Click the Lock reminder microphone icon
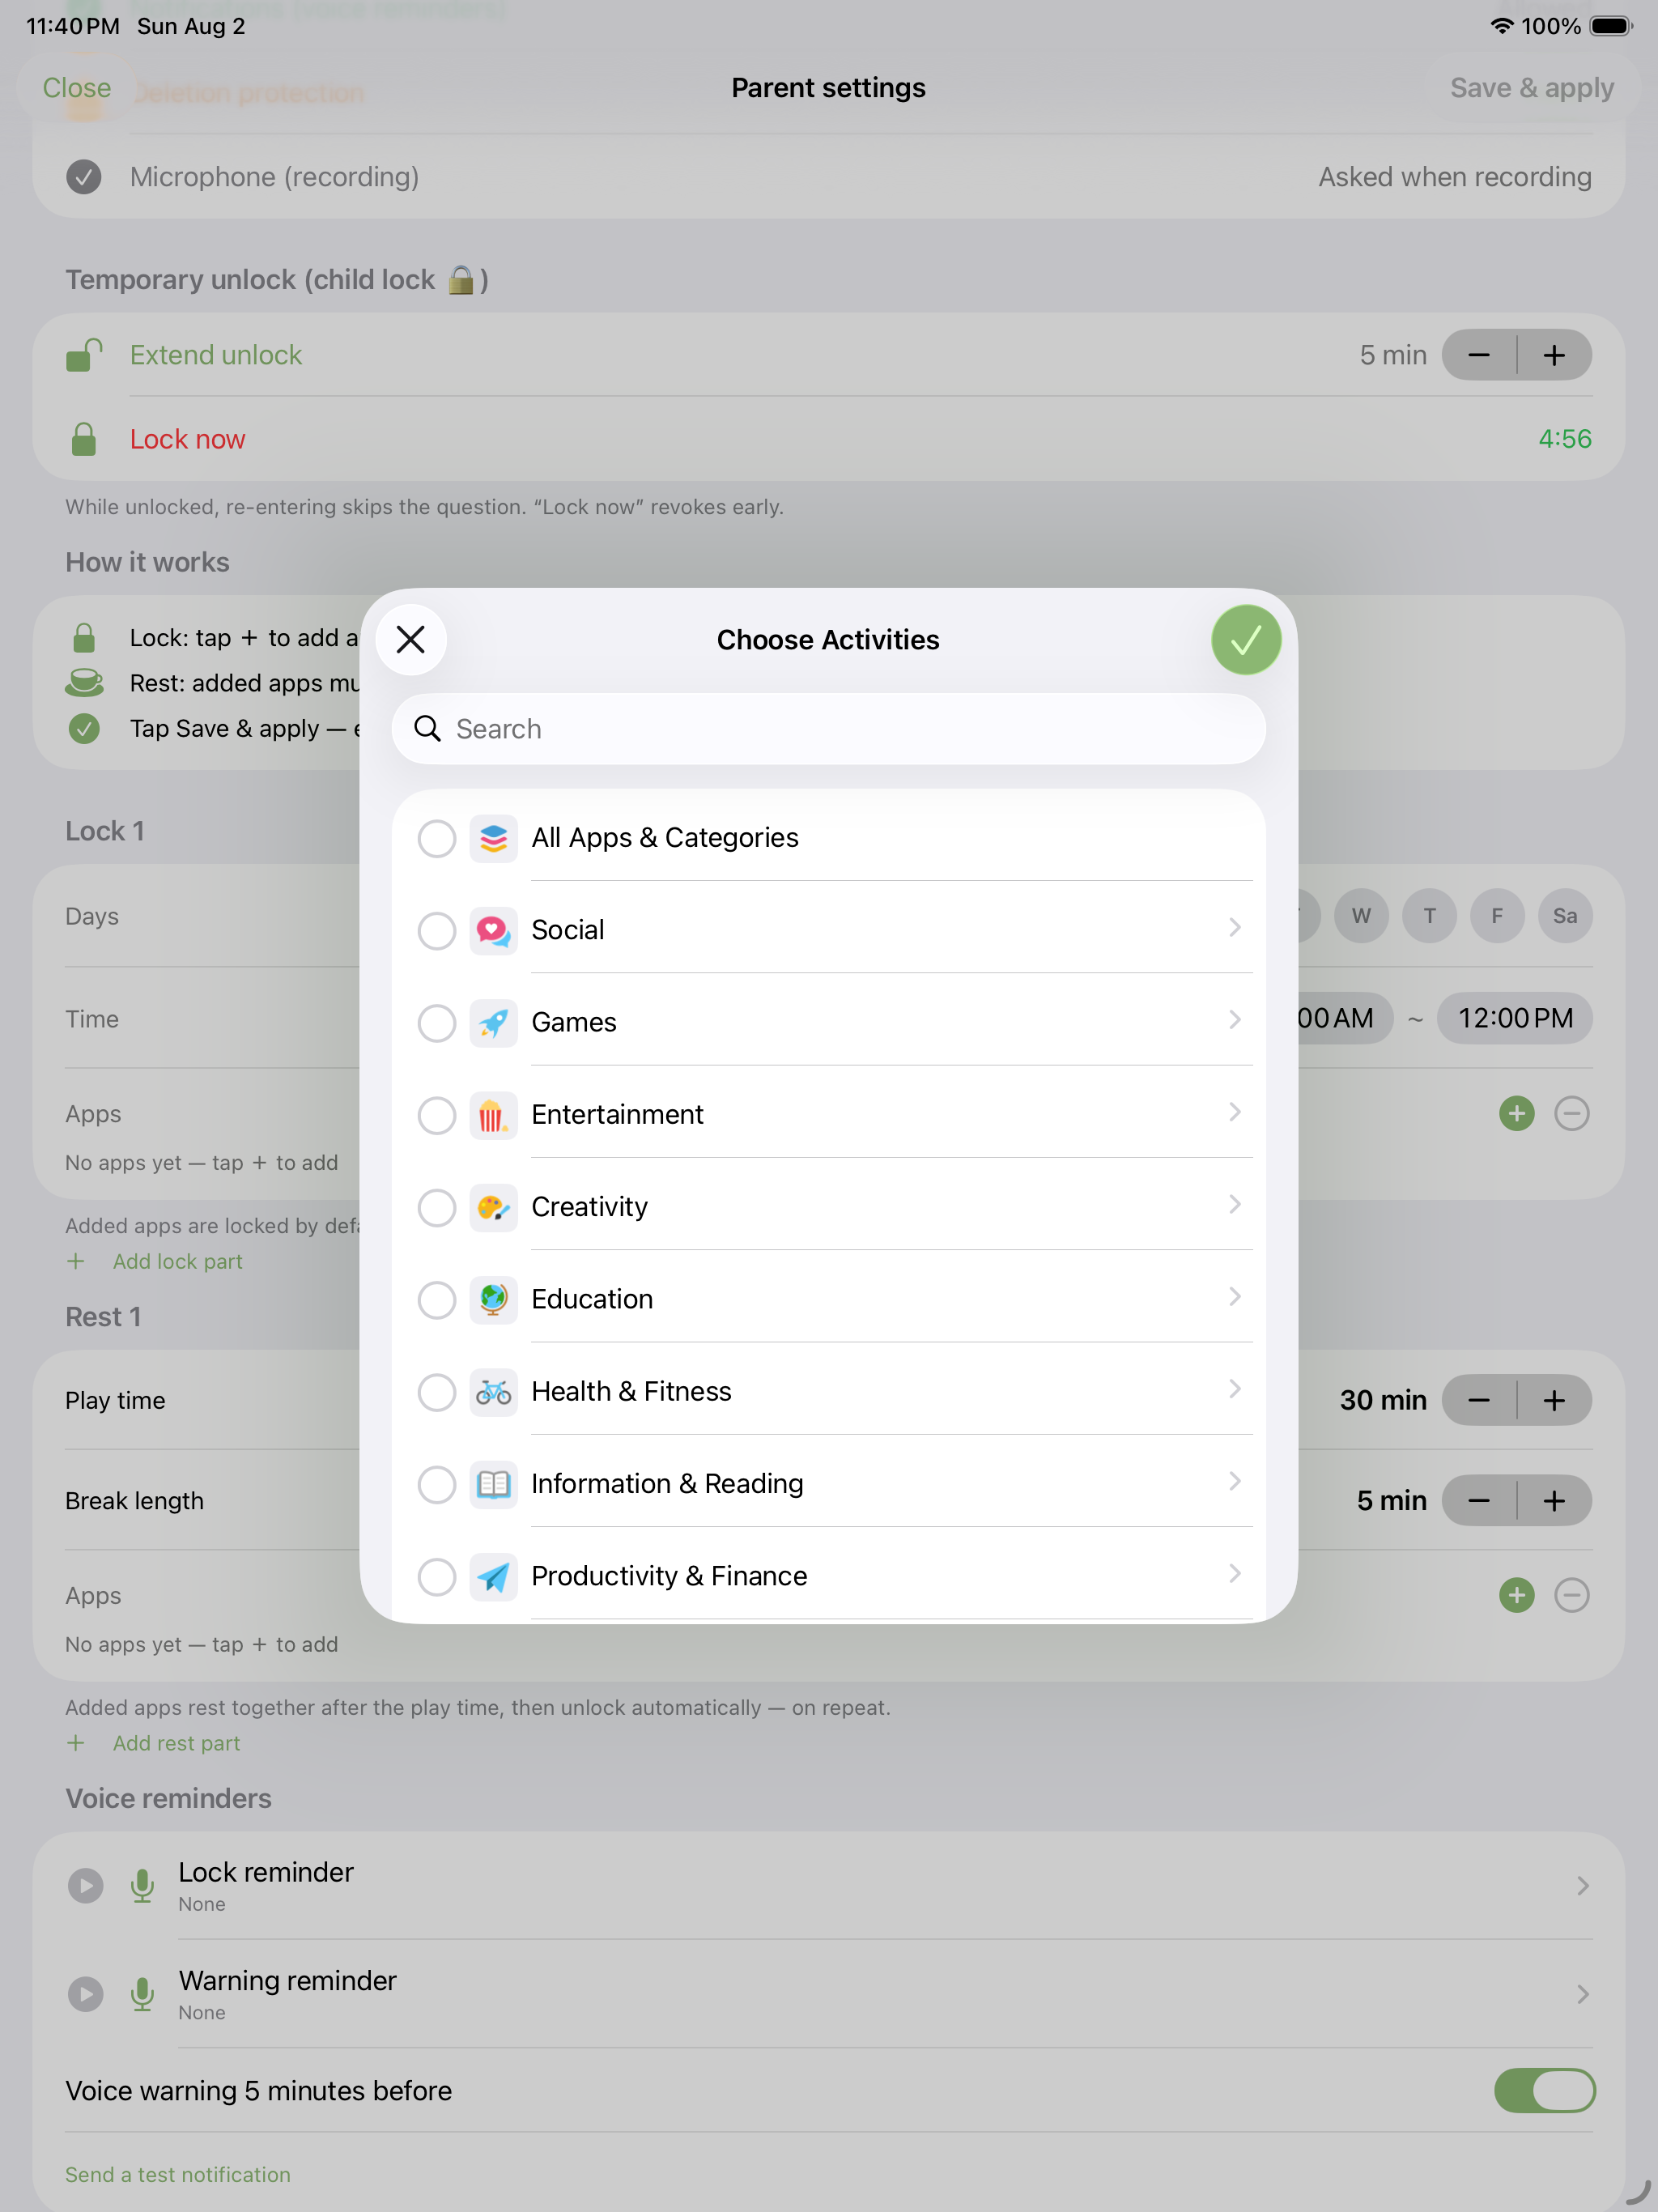Image resolution: width=1658 pixels, height=2212 pixels. coord(143,1886)
